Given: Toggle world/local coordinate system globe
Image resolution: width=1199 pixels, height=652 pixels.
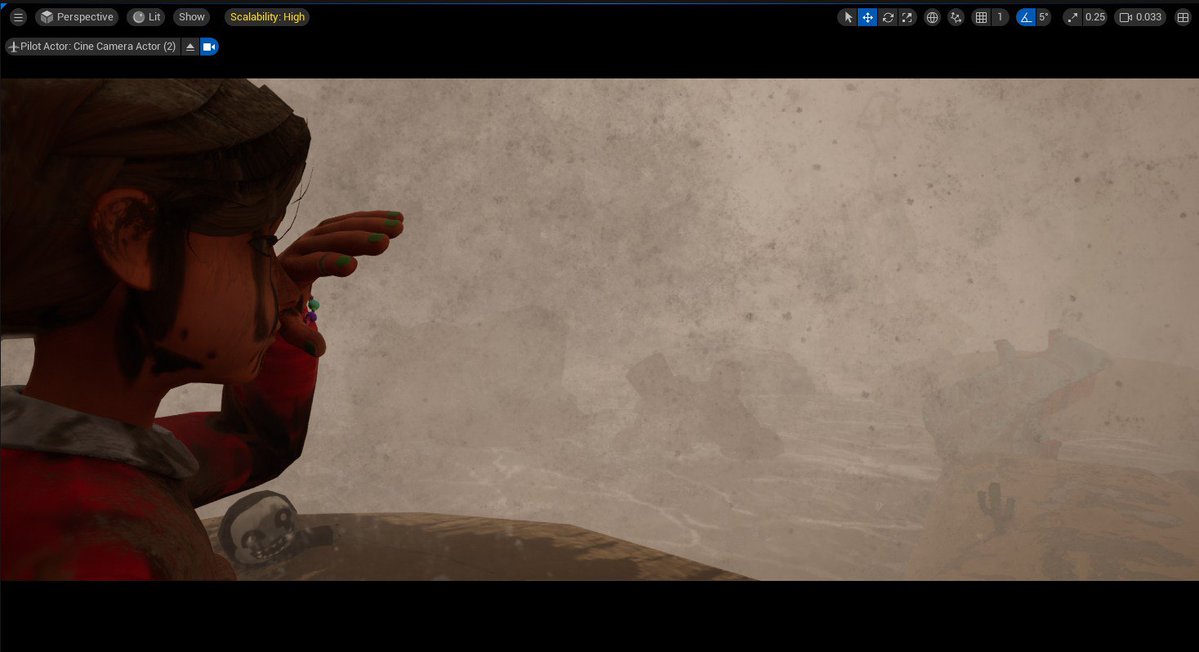Looking at the screenshot, I should coord(931,17).
